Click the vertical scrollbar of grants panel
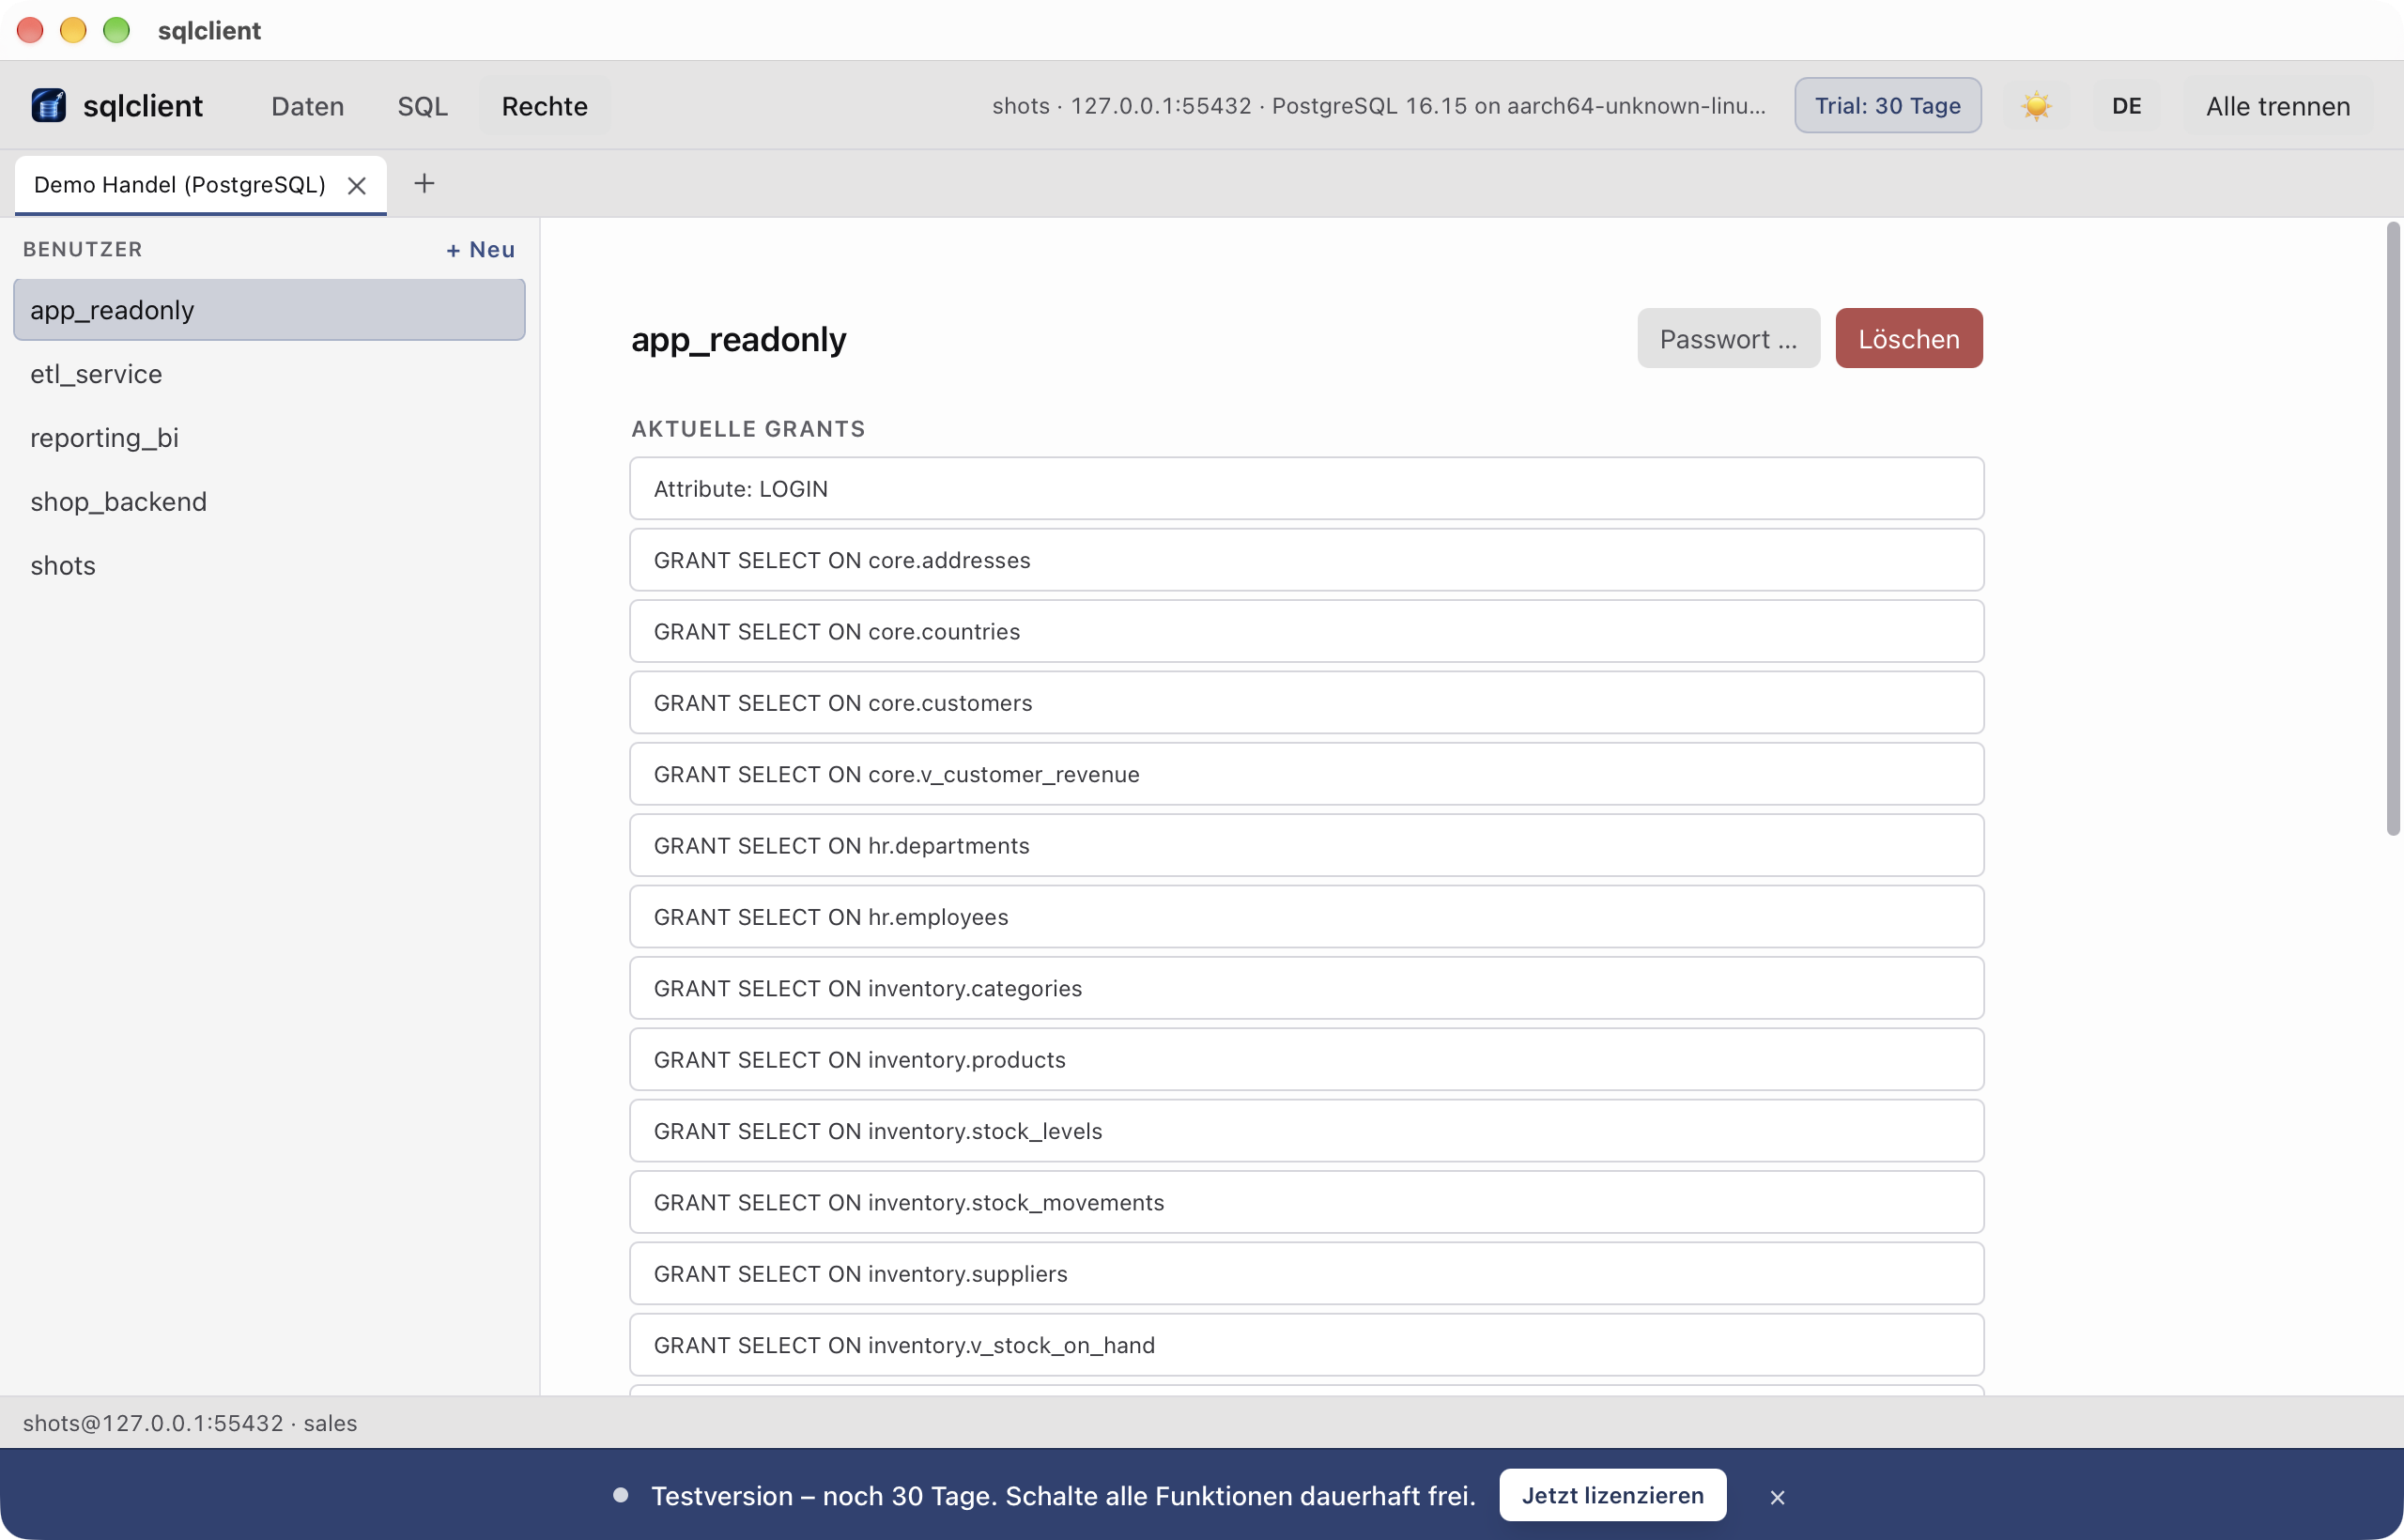This screenshot has height=1540, width=2404. point(2393,529)
